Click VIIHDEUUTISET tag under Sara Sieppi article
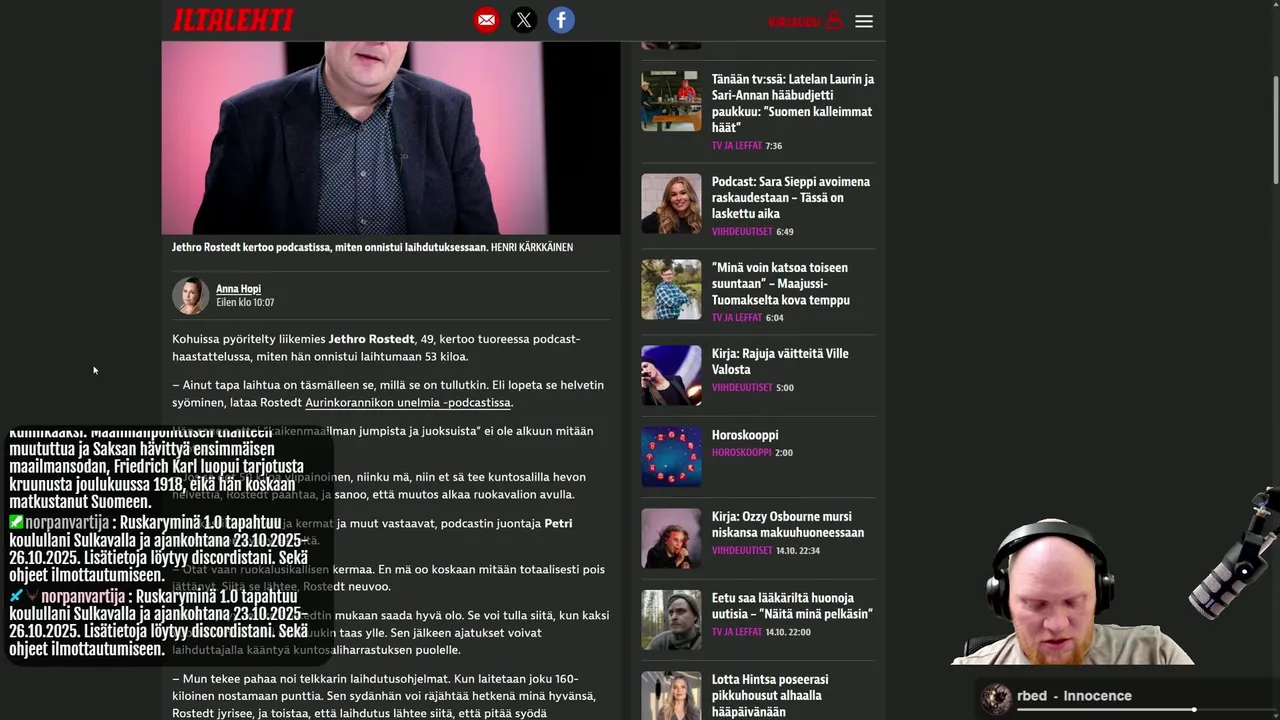1280x720 pixels. pyautogui.click(x=742, y=231)
